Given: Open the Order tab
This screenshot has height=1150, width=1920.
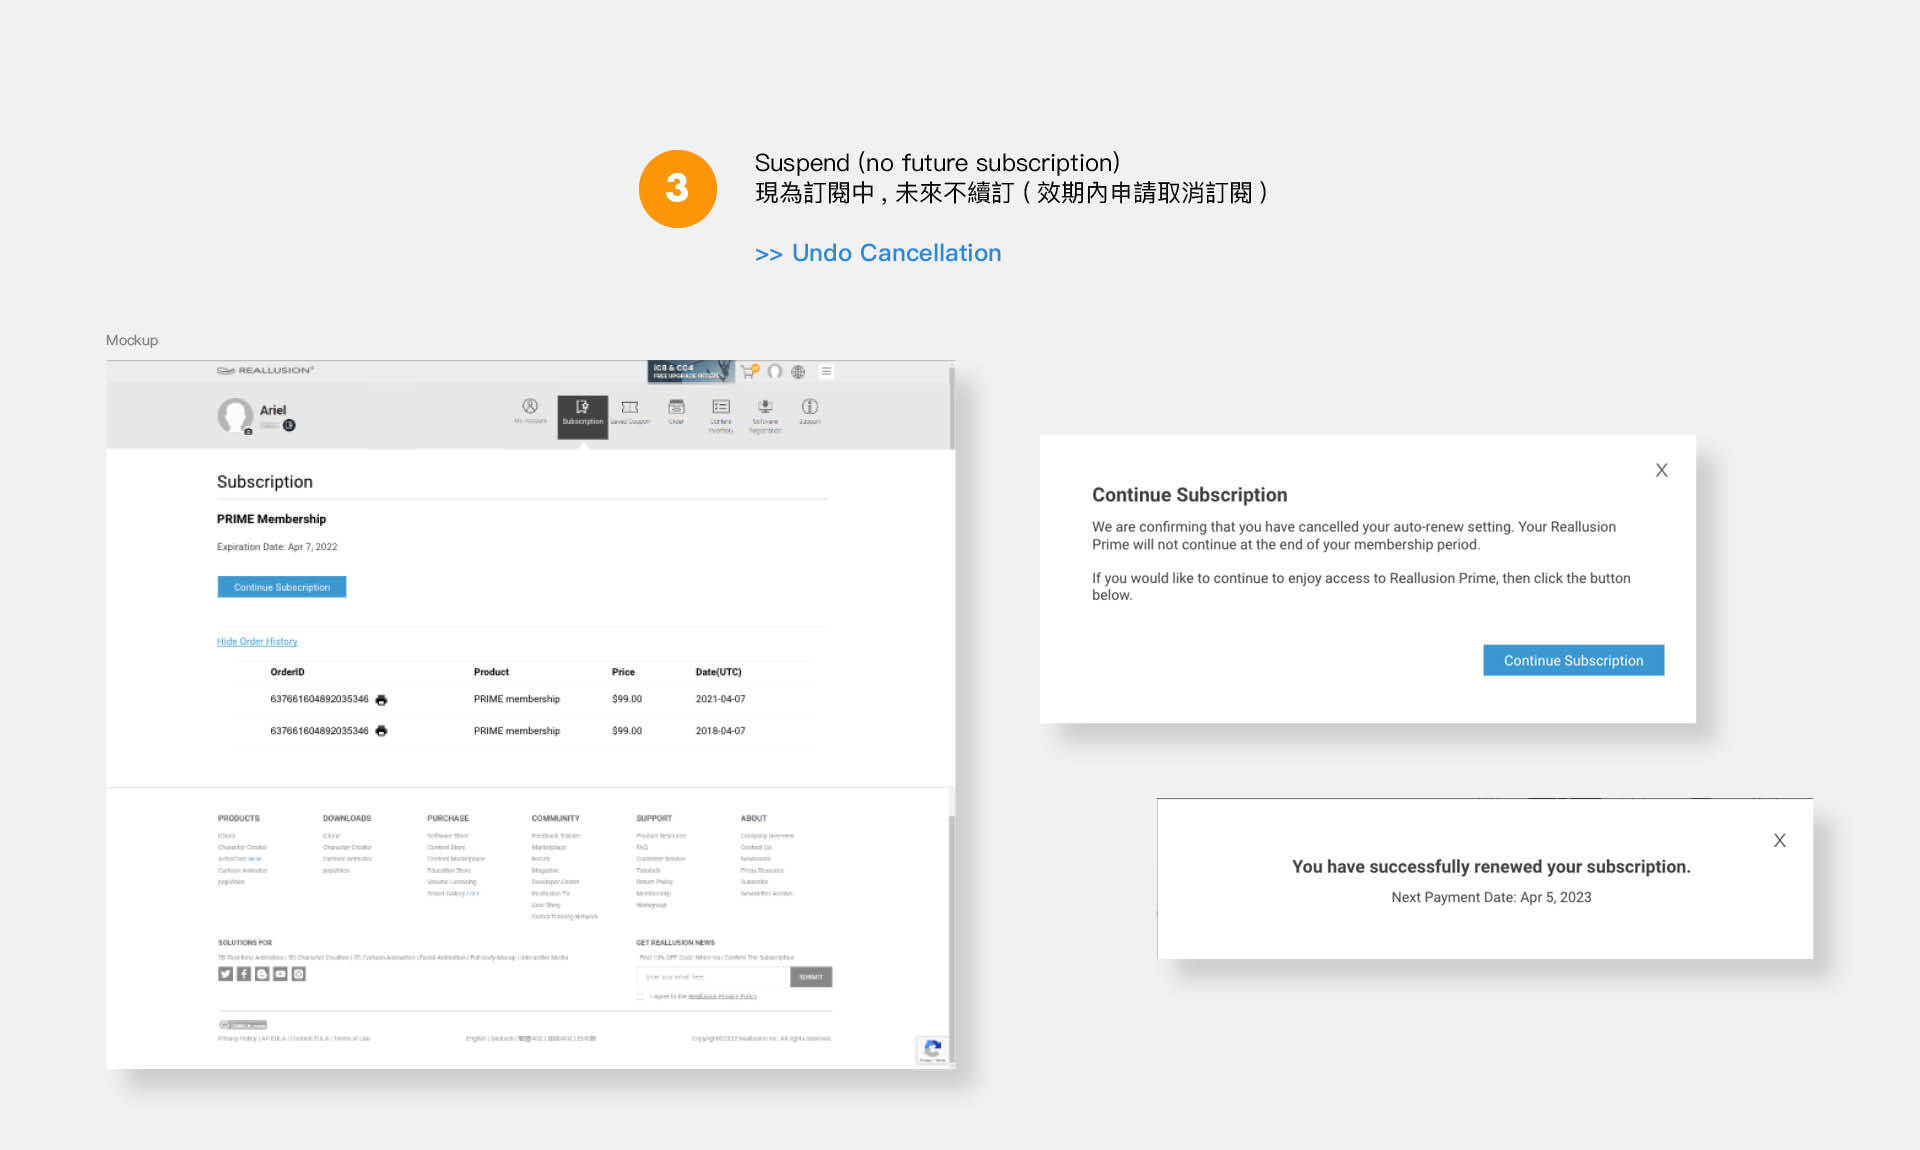Looking at the screenshot, I should pyautogui.click(x=676, y=411).
